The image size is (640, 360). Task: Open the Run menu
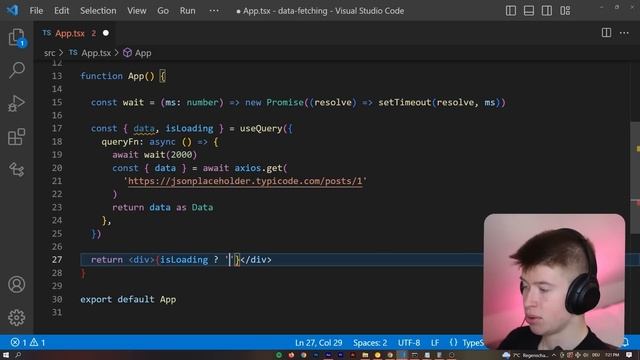[x=187, y=11]
